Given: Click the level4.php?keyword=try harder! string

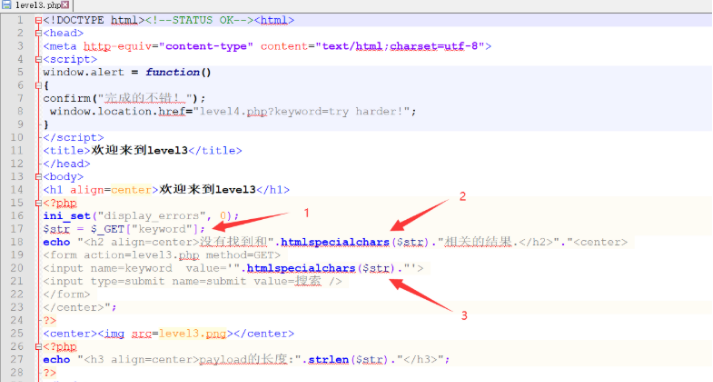Looking at the screenshot, I should point(301,112).
